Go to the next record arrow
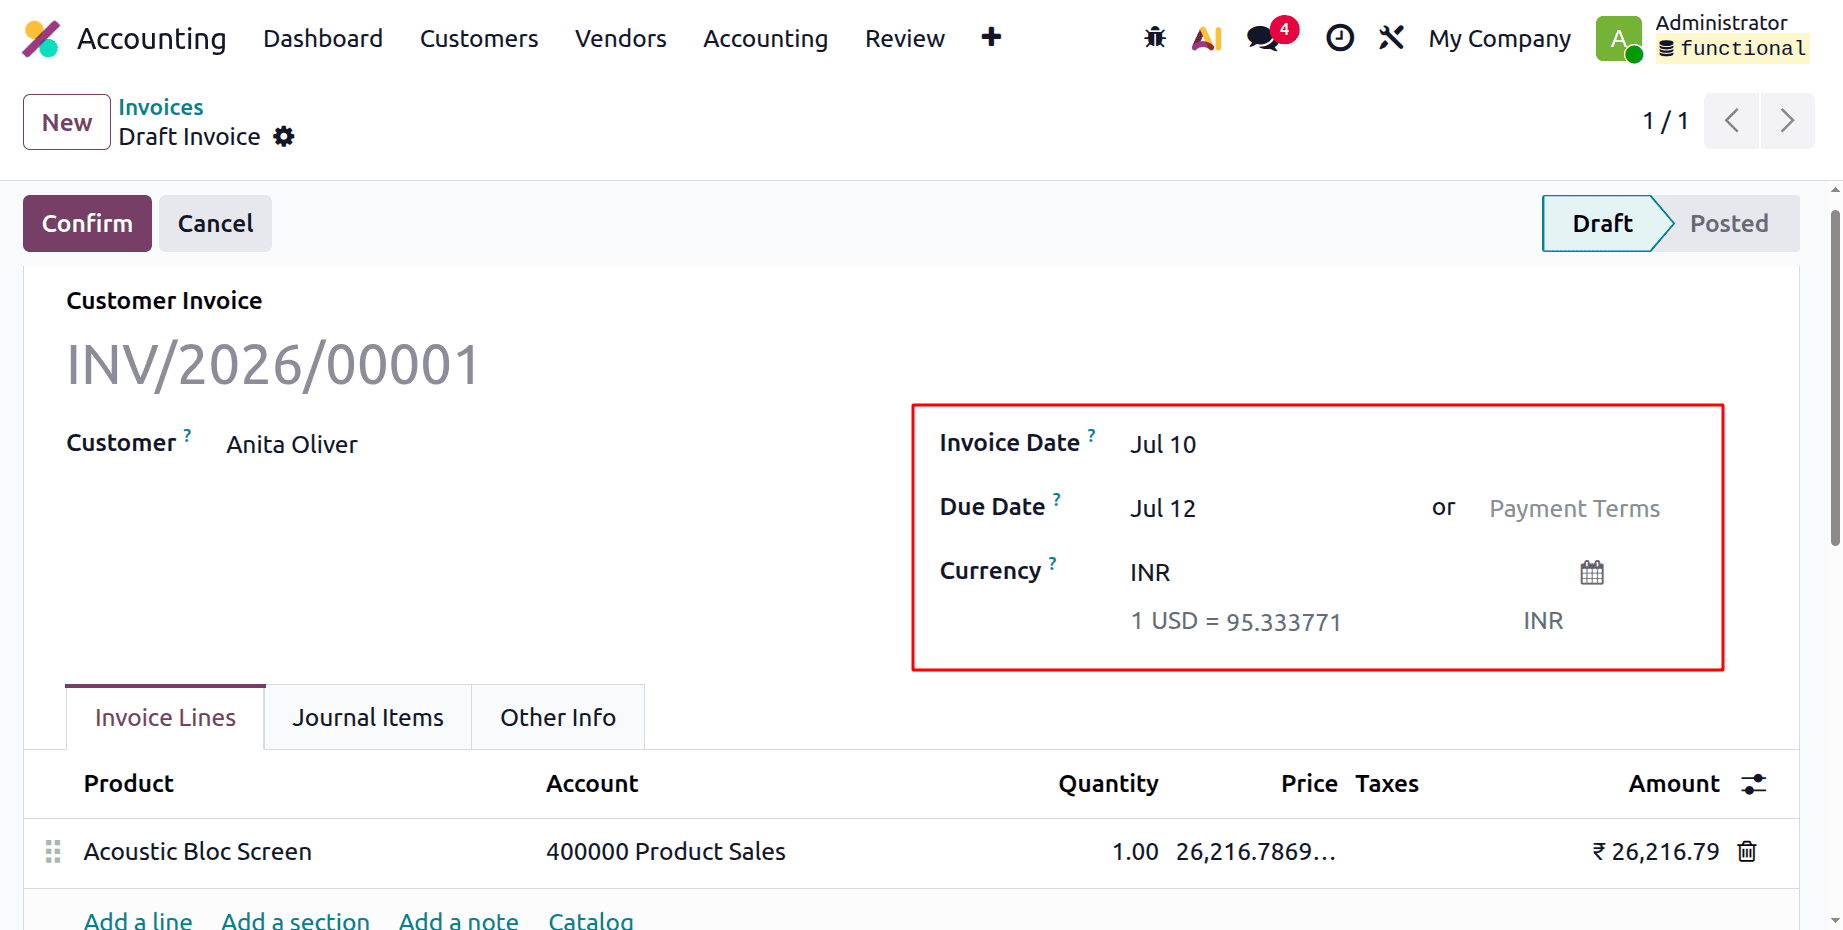The image size is (1843, 930). pos(1787,121)
